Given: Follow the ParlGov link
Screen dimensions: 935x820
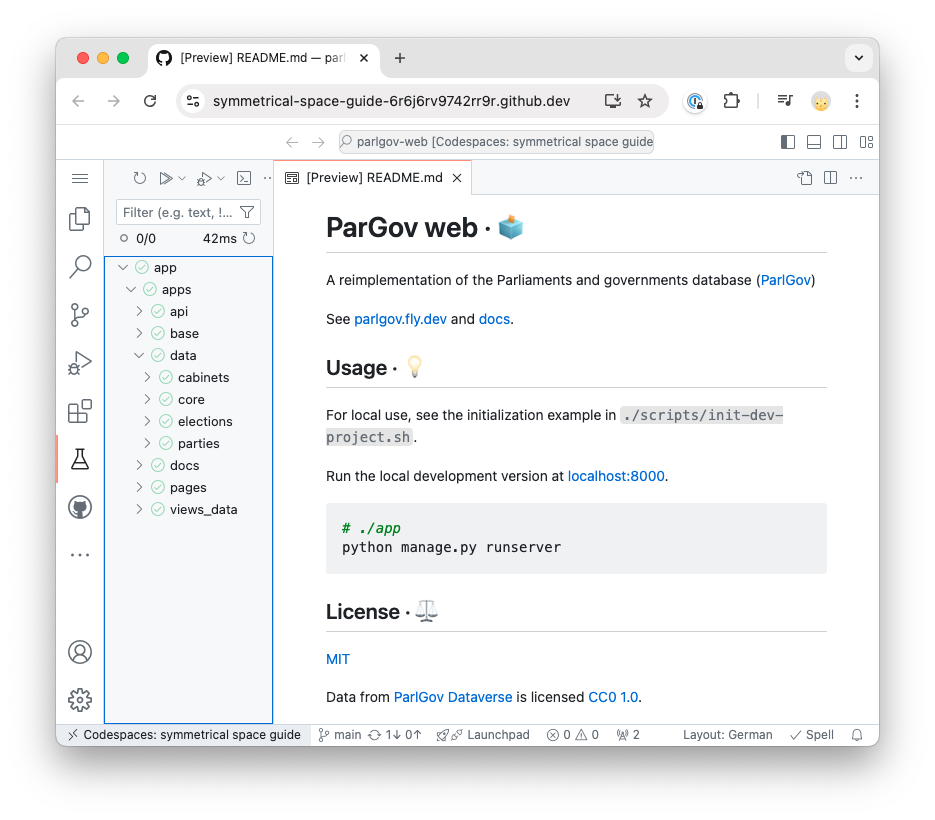Looking at the screenshot, I should point(785,280).
